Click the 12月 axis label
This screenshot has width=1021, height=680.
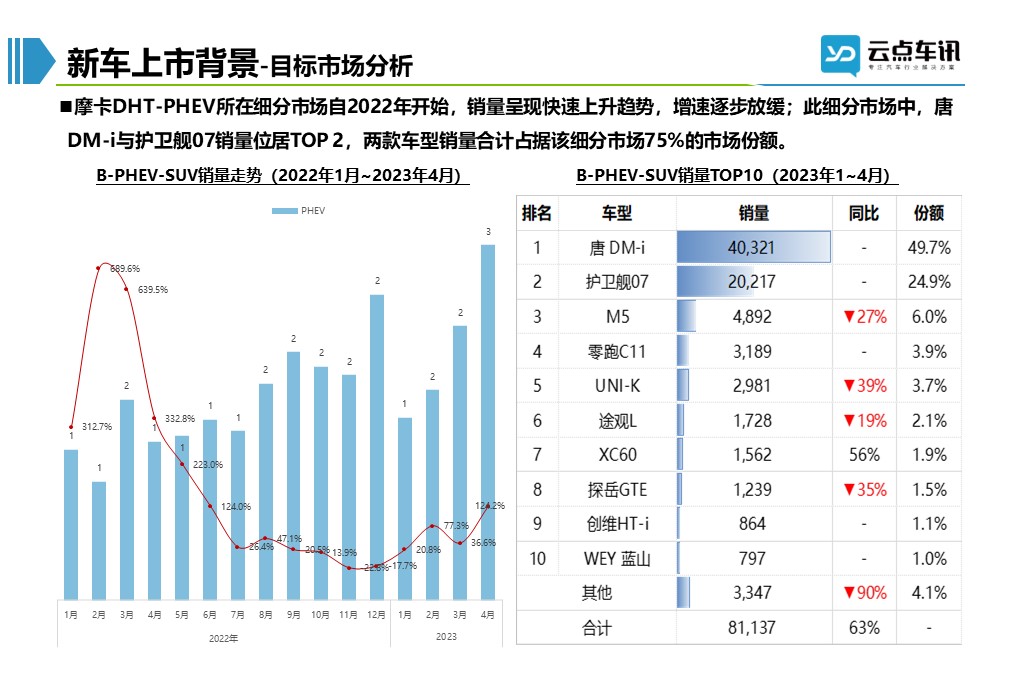376,615
